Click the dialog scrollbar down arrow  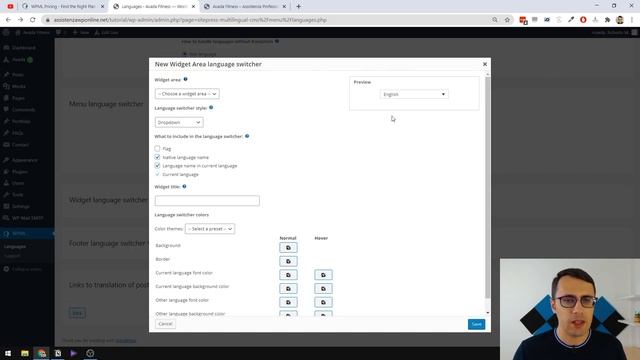pyautogui.click(x=488, y=313)
